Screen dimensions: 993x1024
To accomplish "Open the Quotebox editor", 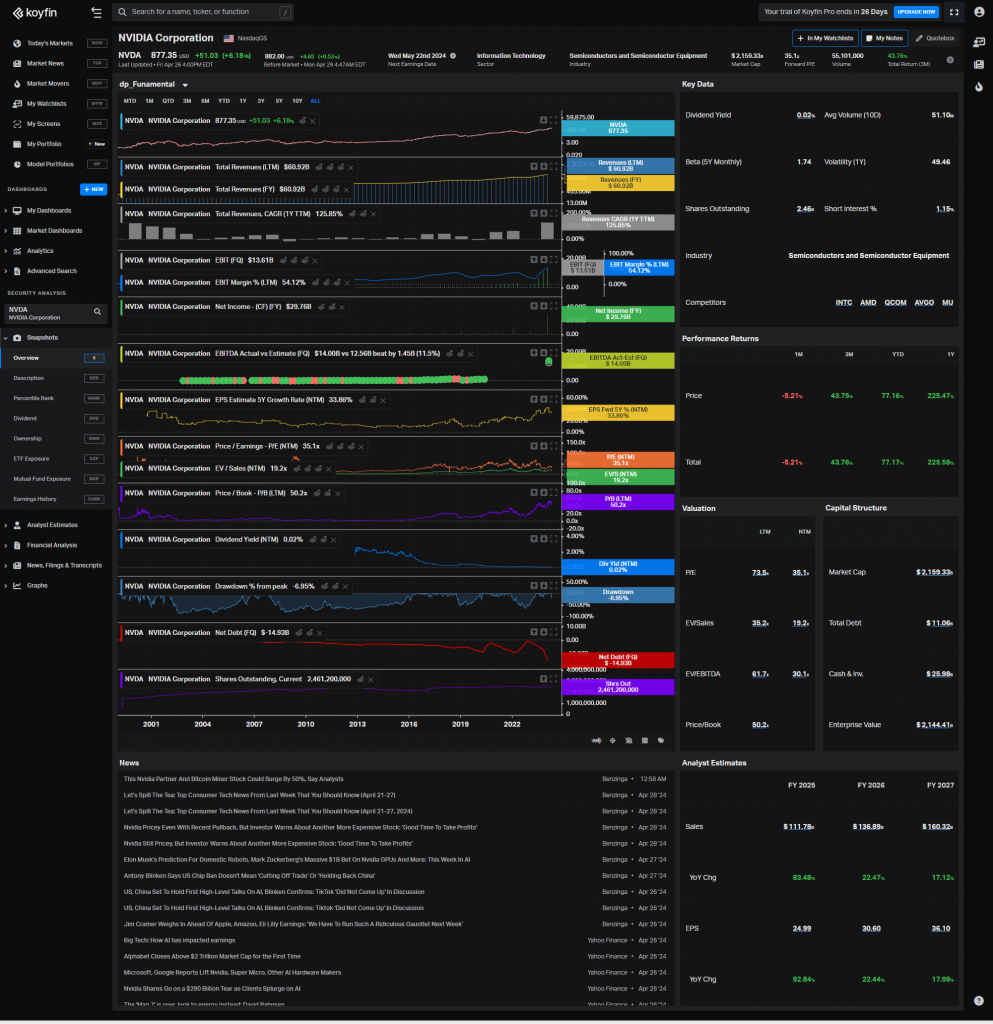I will tap(935, 39).
